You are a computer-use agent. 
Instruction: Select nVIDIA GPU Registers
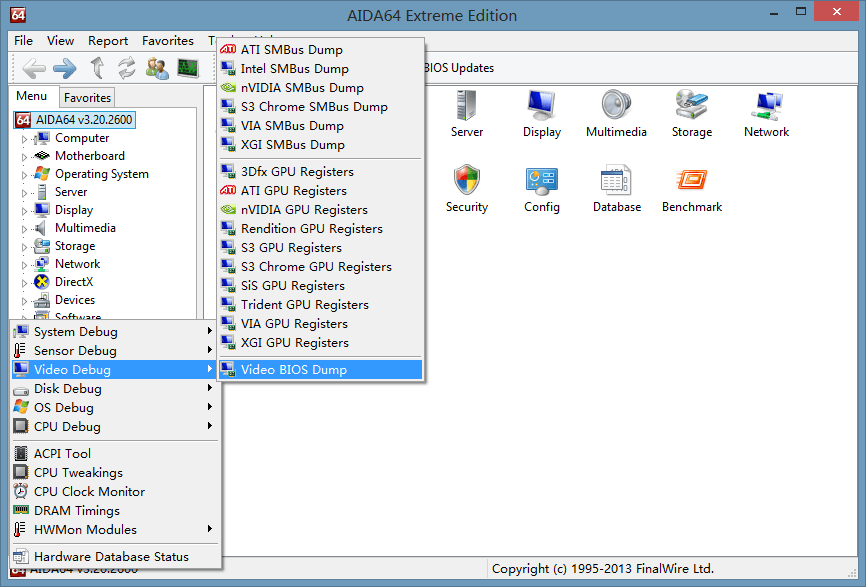pos(320,209)
